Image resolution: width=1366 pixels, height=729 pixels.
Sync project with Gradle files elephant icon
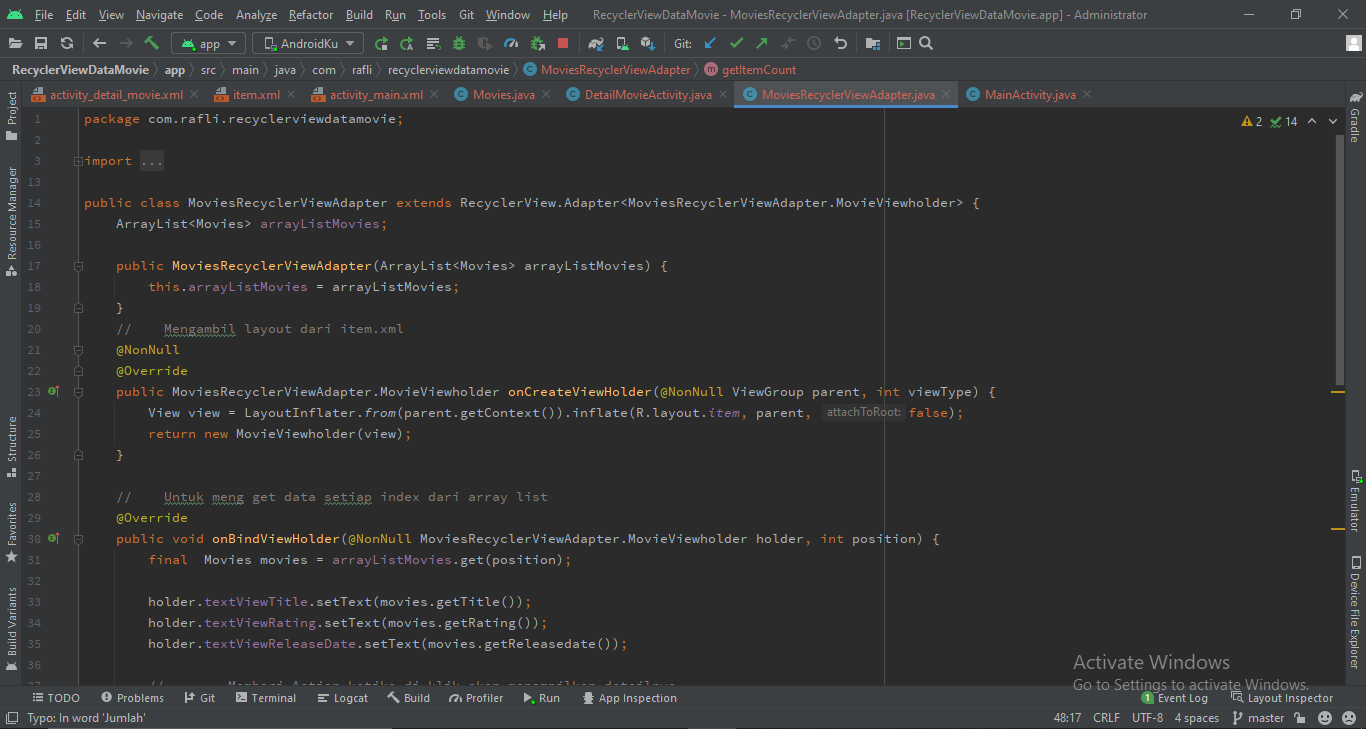pyautogui.click(x=596, y=43)
